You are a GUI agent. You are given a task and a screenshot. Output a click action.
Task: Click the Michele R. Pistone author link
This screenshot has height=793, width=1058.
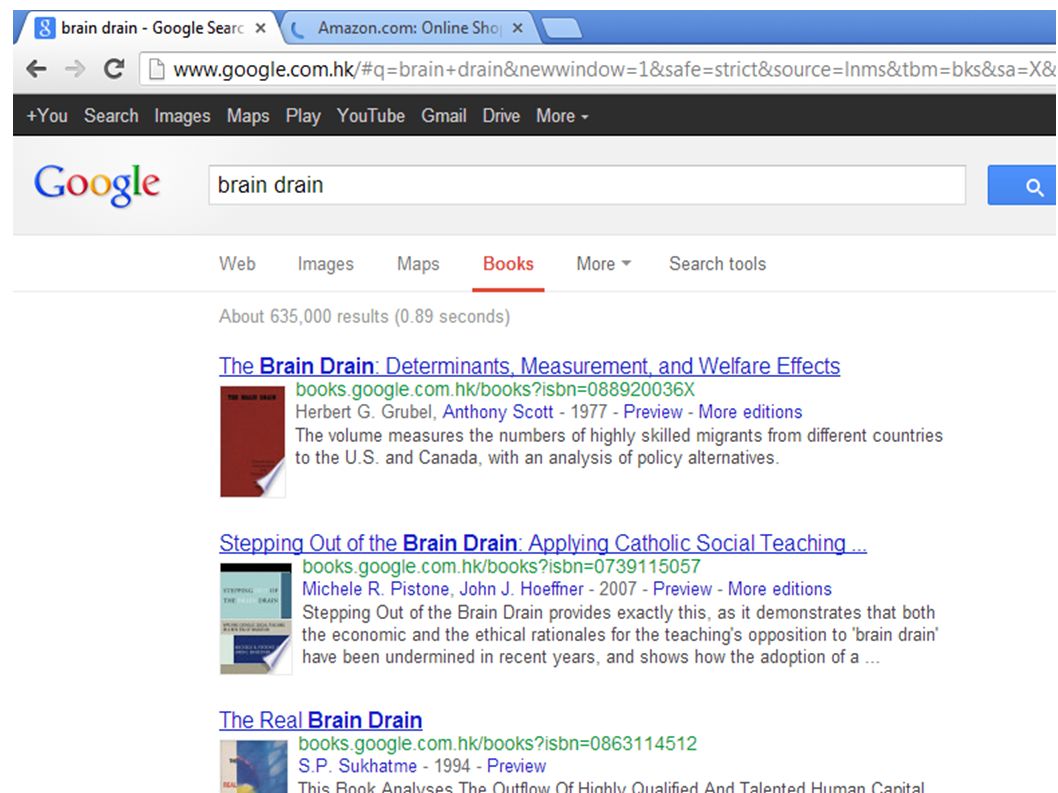coord(375,589)
